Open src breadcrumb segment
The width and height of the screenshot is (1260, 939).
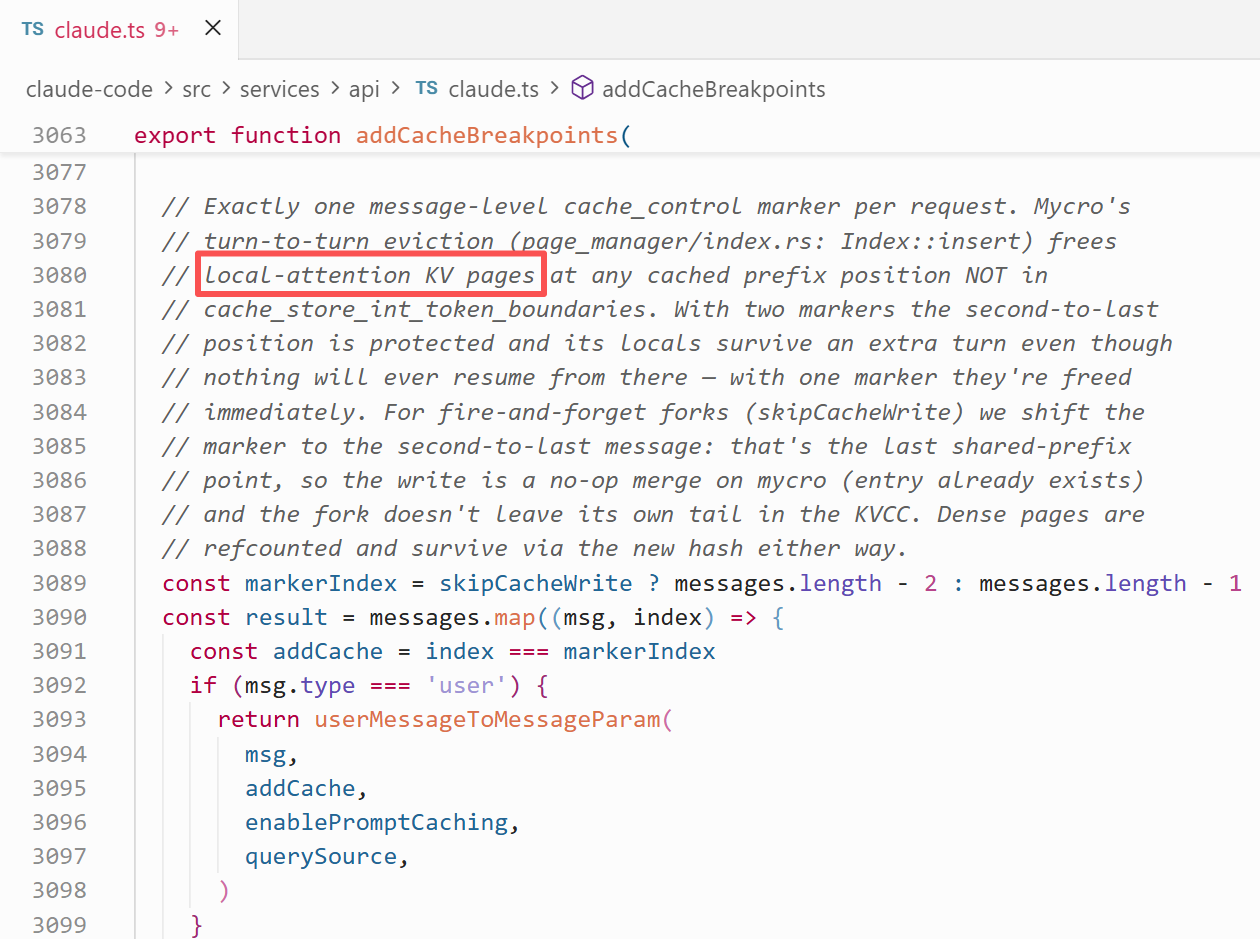click(x=197, y=89)
